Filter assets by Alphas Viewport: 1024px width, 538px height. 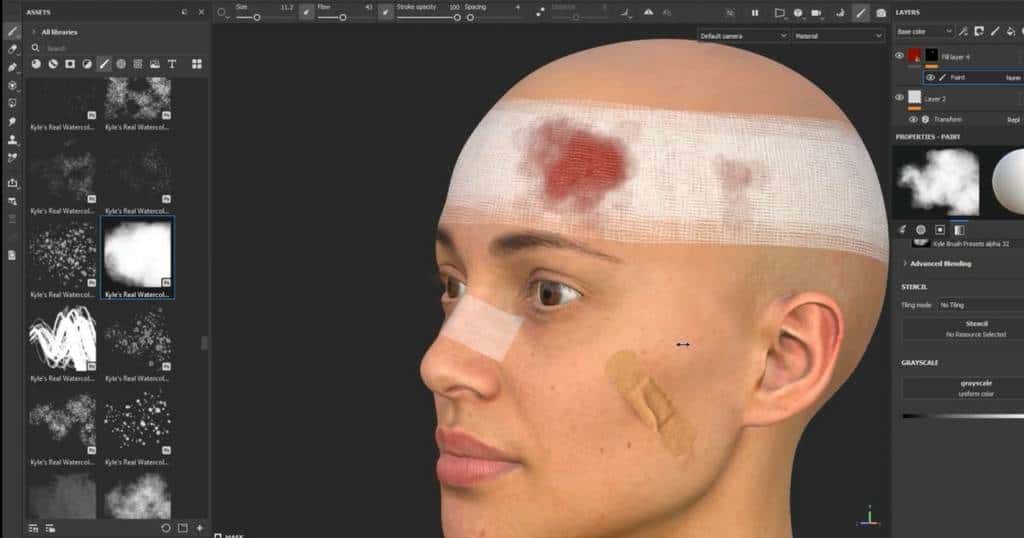[x=121, y=64]
